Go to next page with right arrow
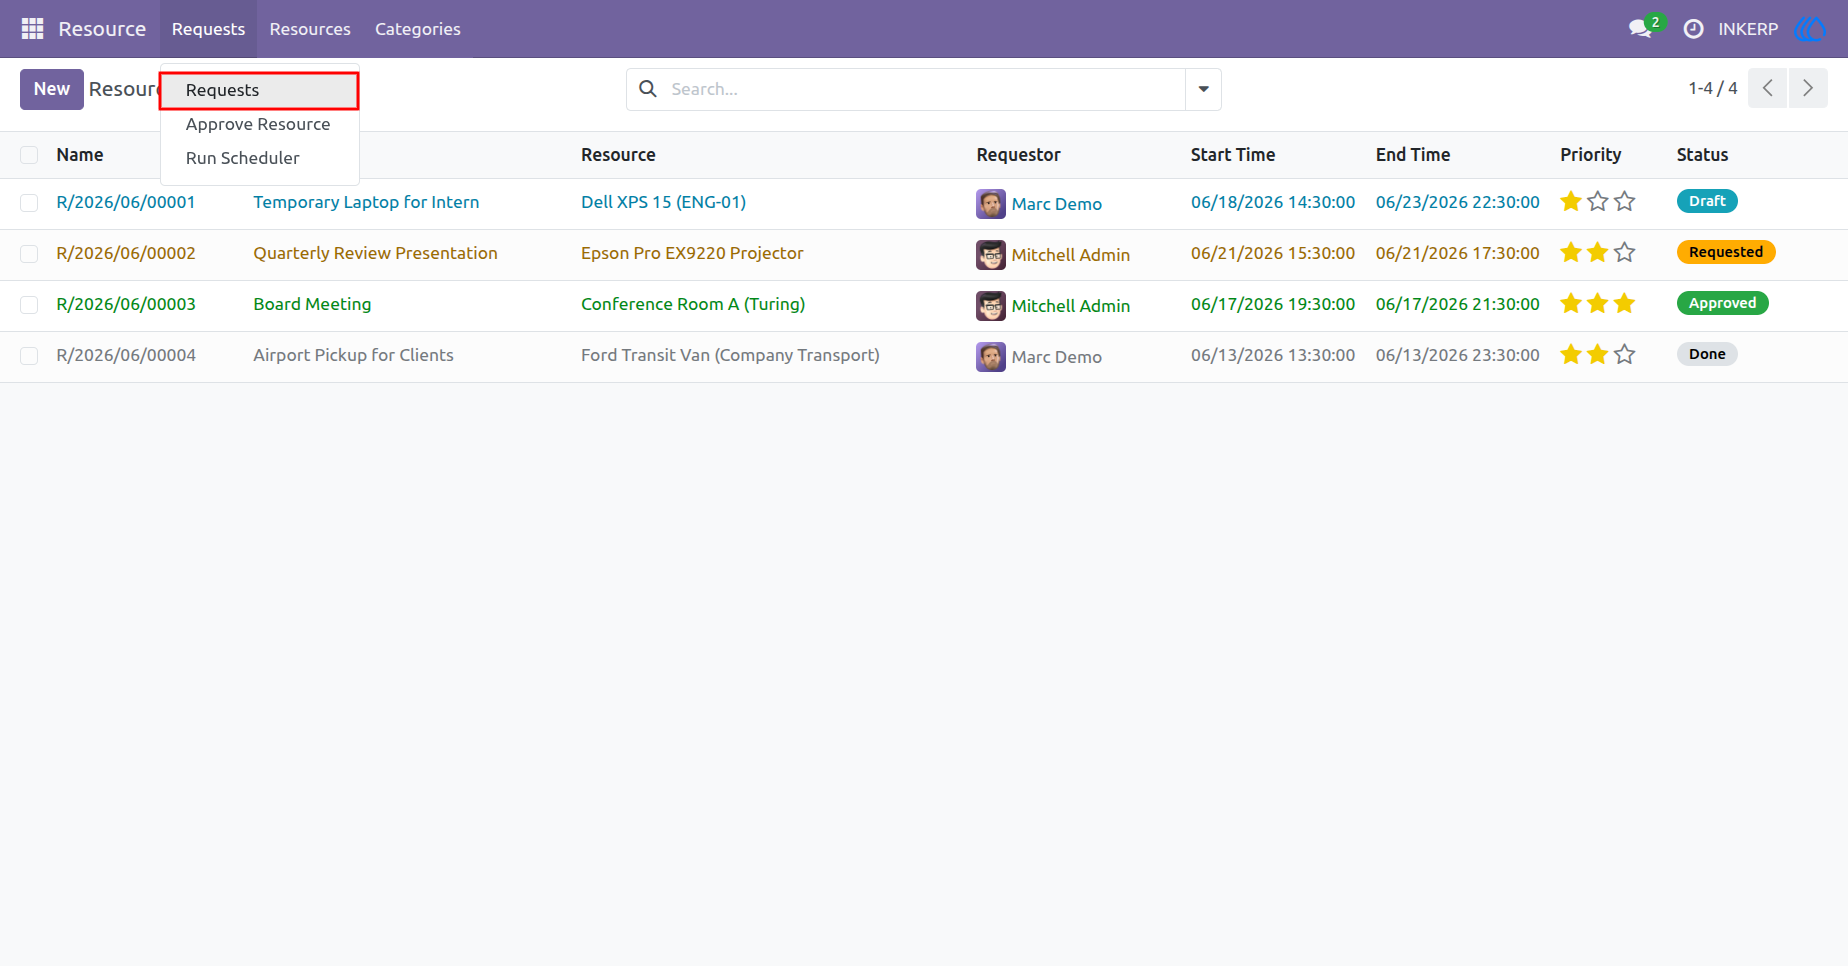Viewport: 1848px width, 966px height. point(1808,89)
